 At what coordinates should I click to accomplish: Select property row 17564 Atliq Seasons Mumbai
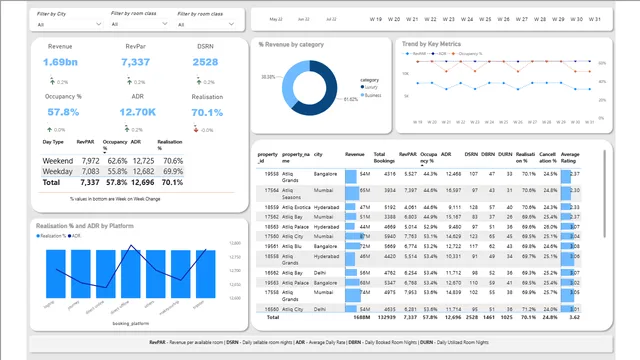[x=419, y=193]
